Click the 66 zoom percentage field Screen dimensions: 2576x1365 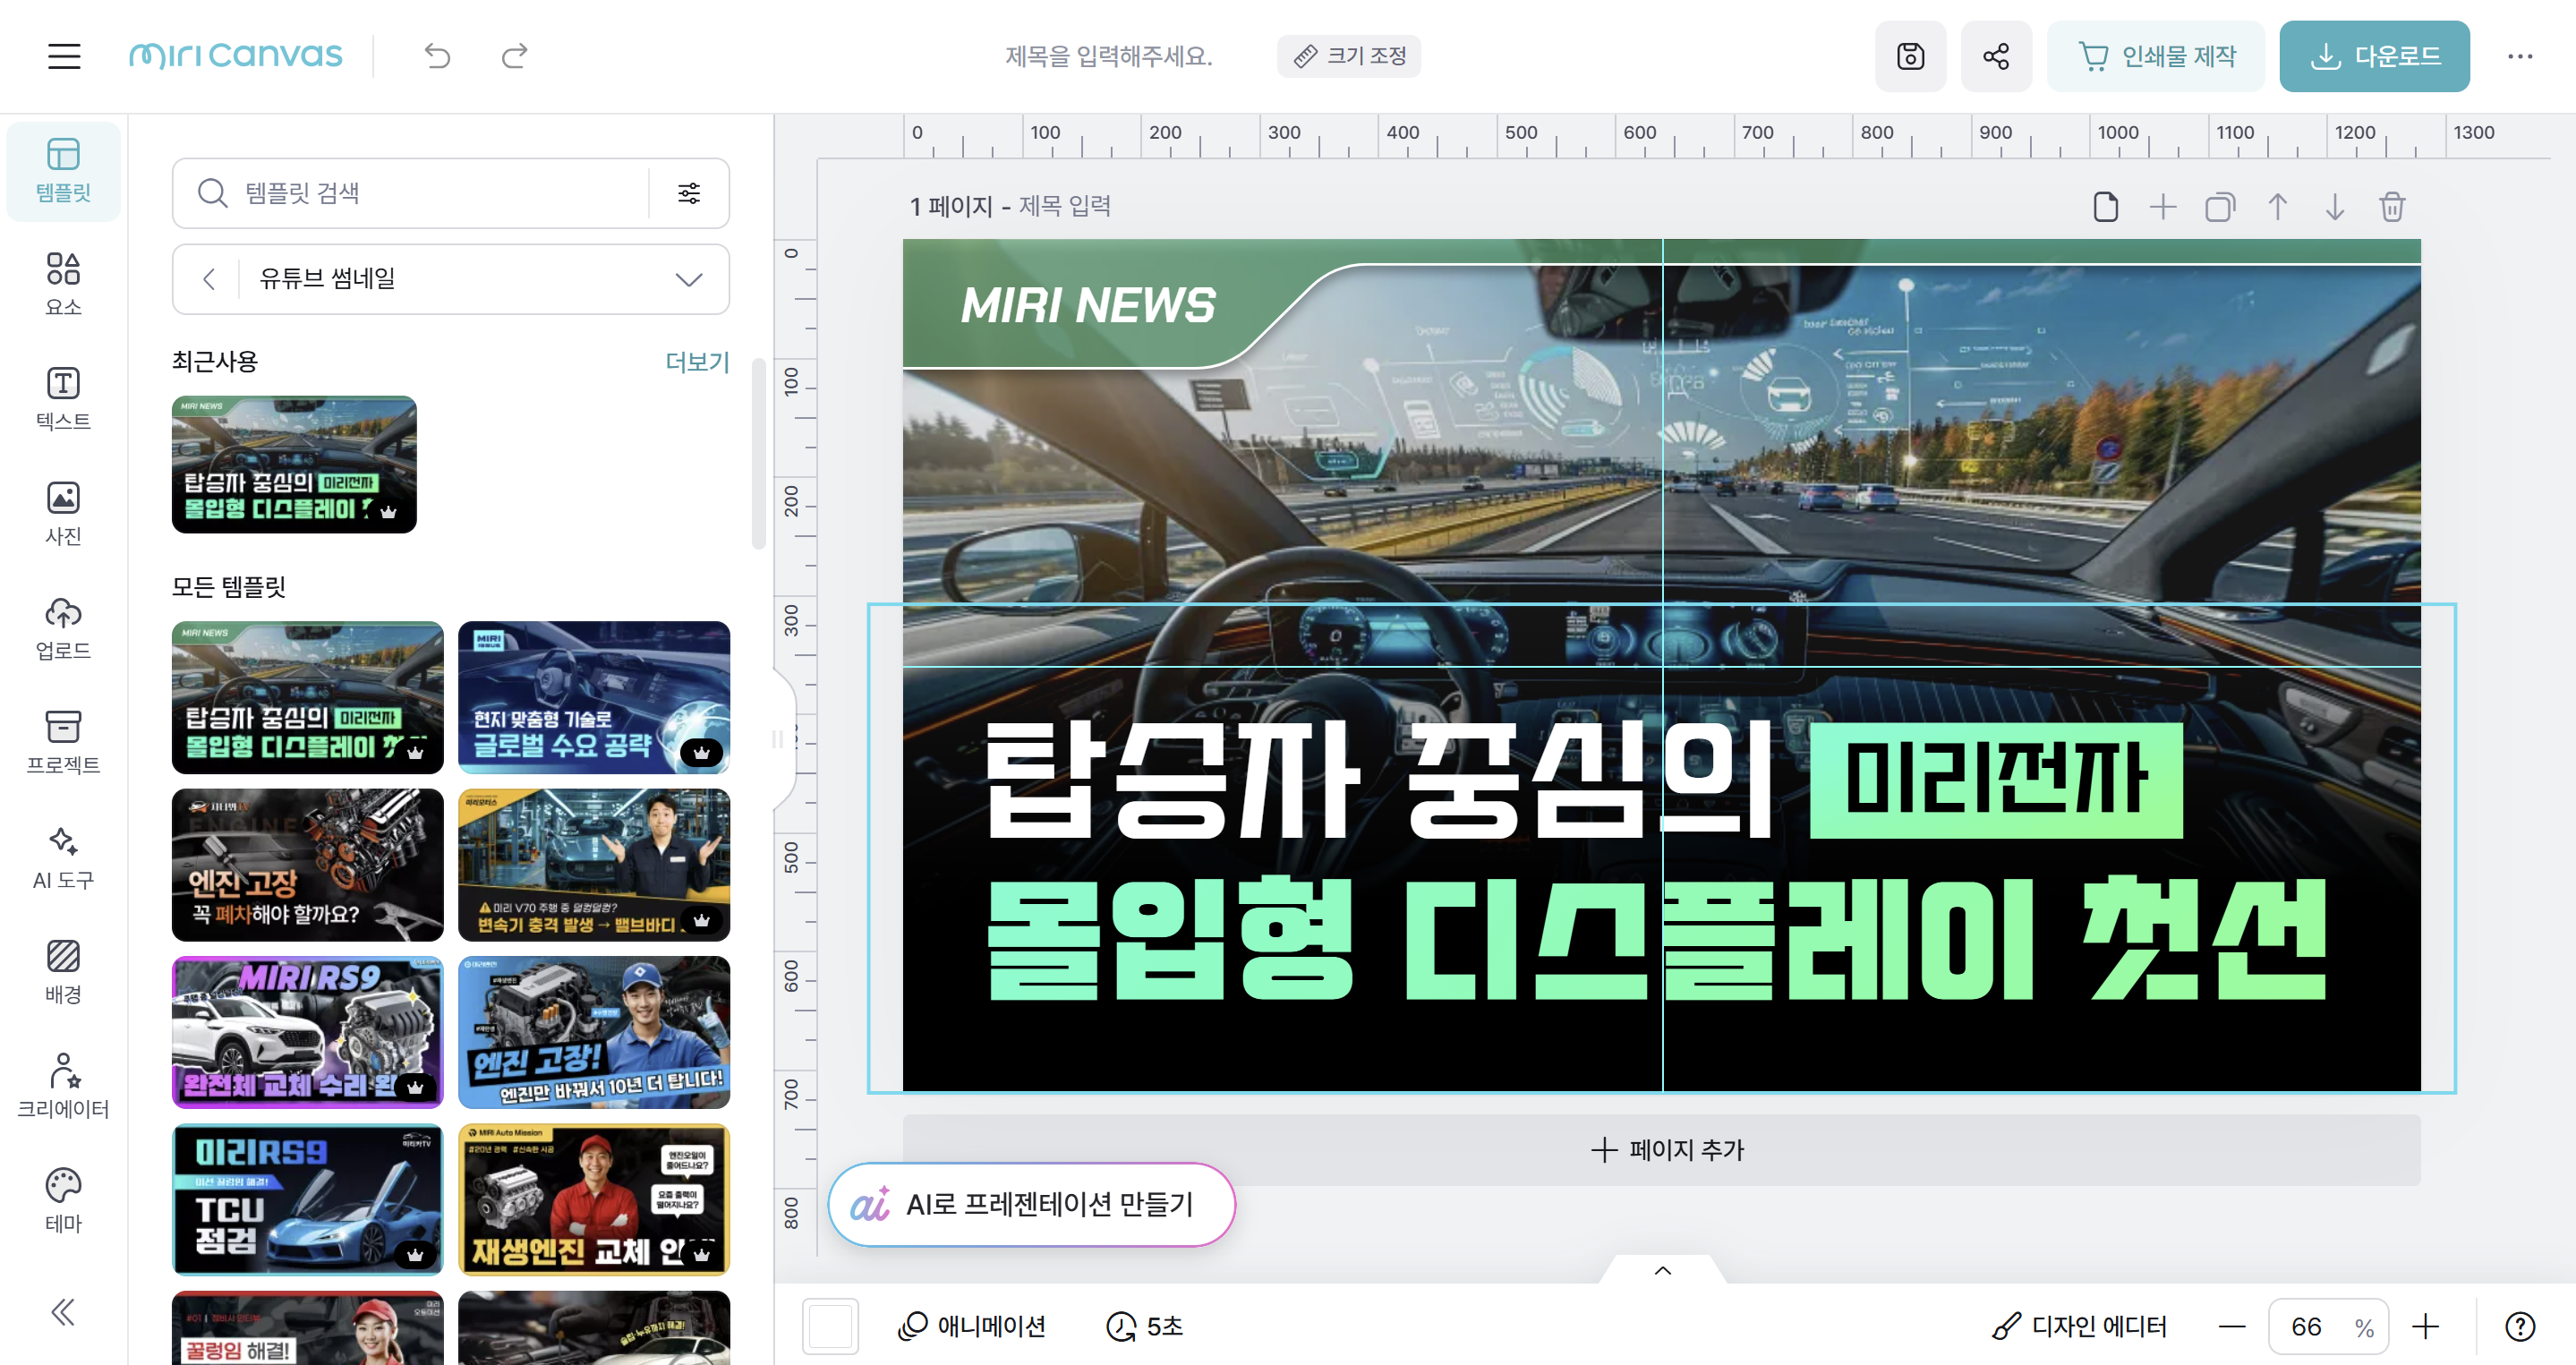click(x=2306, y=1327)
